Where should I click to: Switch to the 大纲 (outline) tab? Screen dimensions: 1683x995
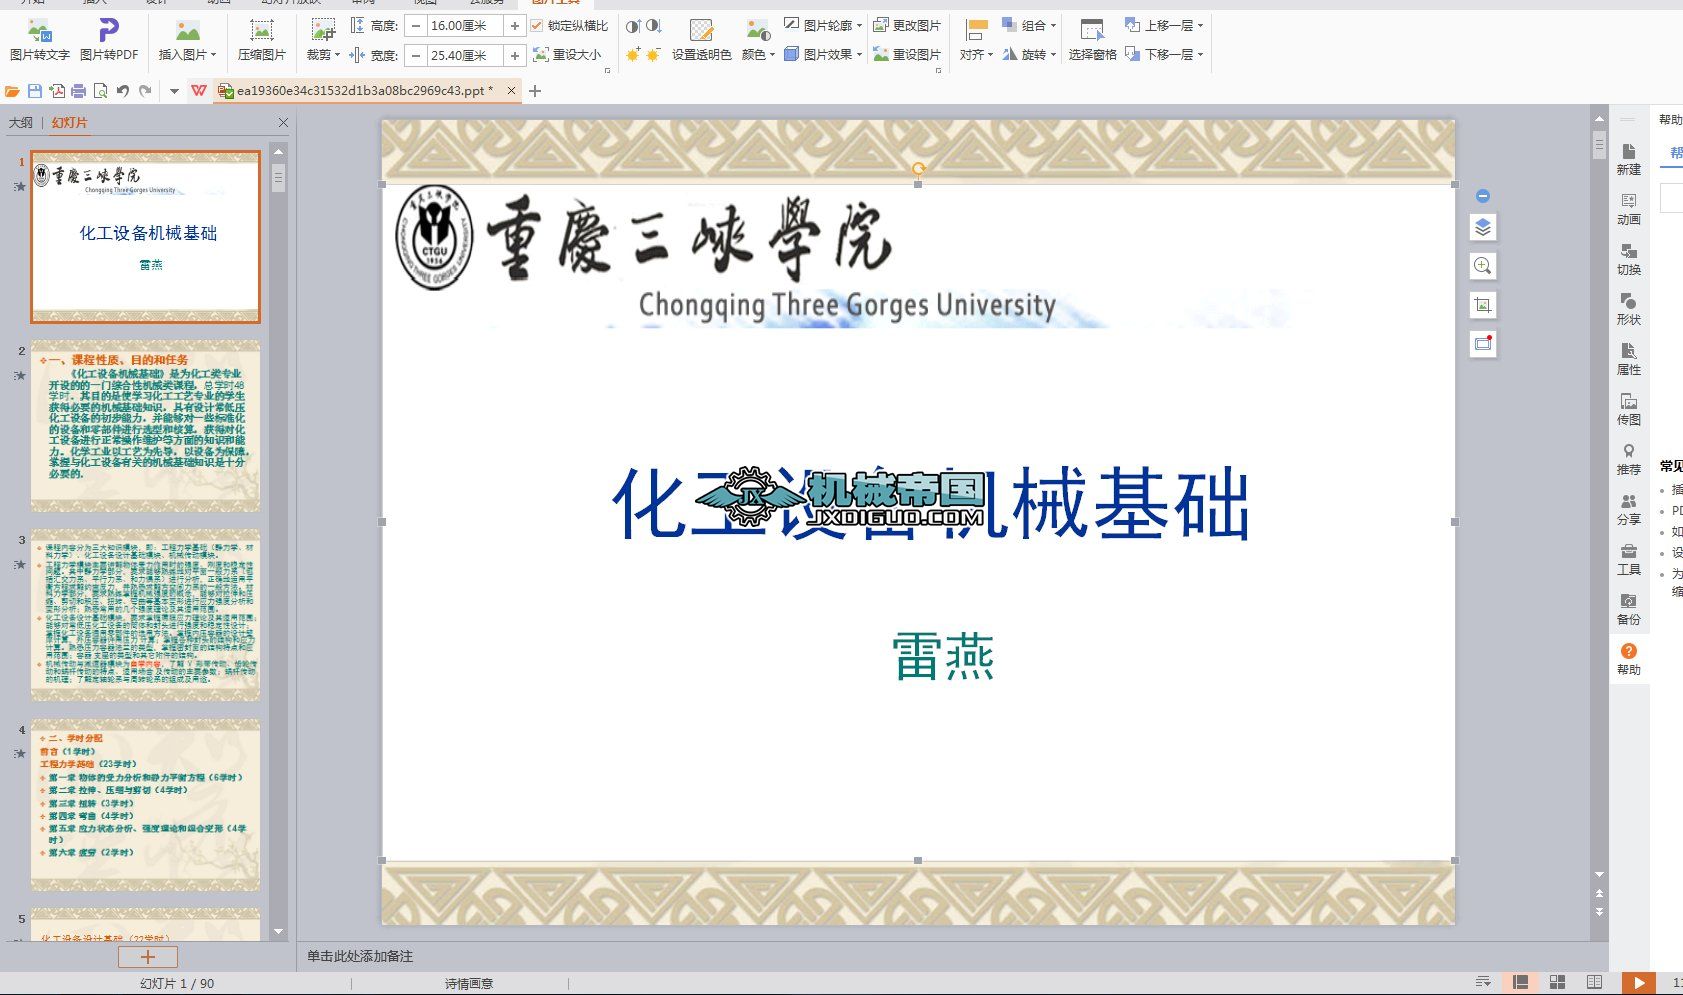(20, 123)
